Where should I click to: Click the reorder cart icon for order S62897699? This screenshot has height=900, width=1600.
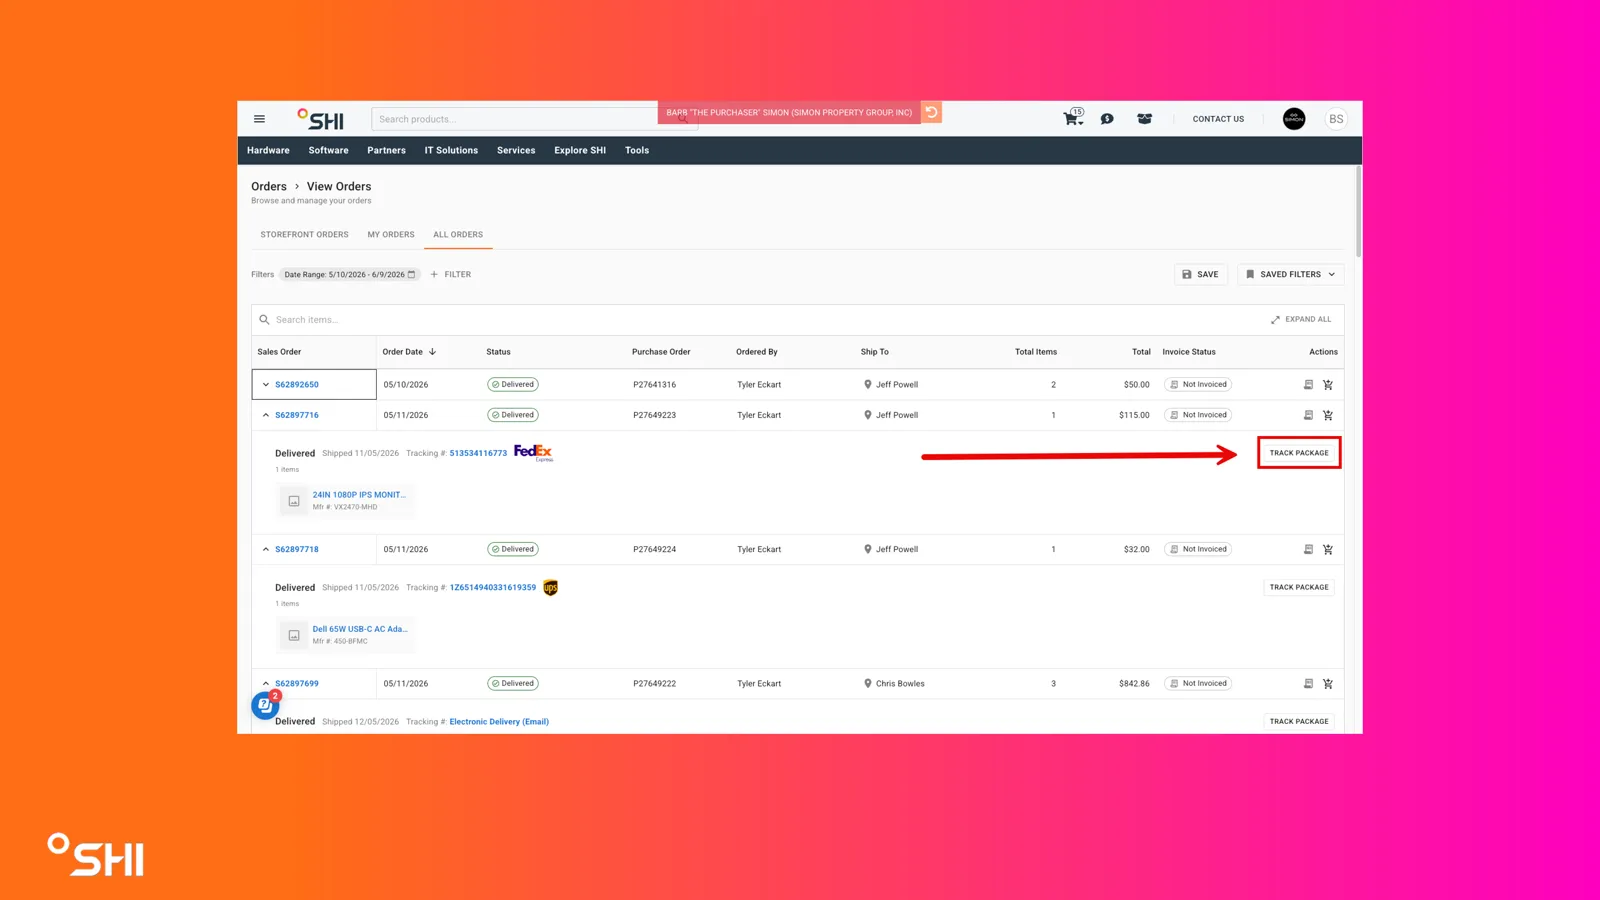1328,684
